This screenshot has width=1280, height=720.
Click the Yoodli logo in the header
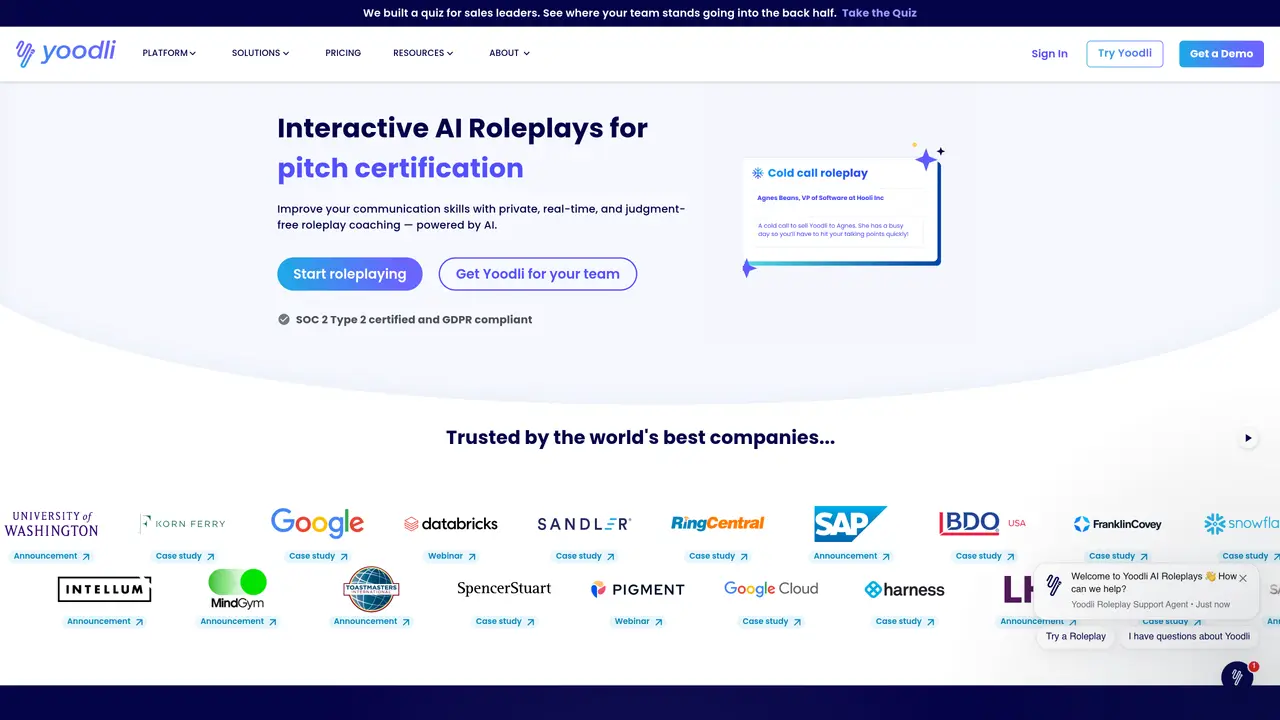click(x=66, y=53)
